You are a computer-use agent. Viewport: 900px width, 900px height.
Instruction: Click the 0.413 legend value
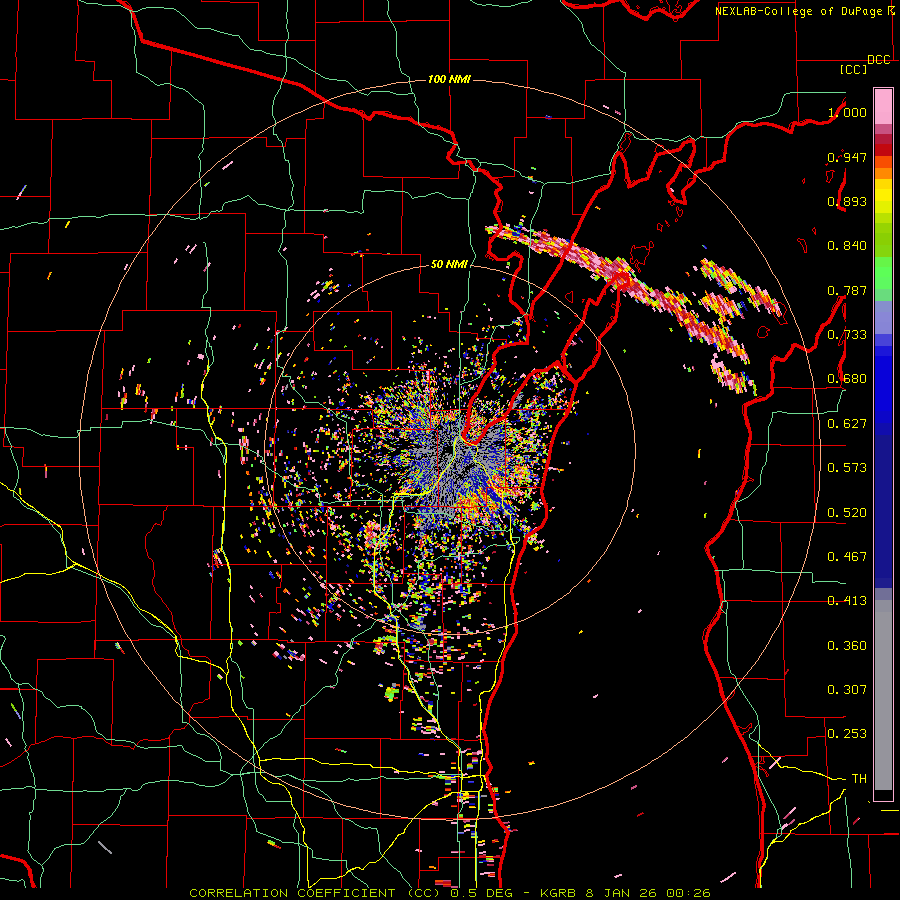click(847, 601)
